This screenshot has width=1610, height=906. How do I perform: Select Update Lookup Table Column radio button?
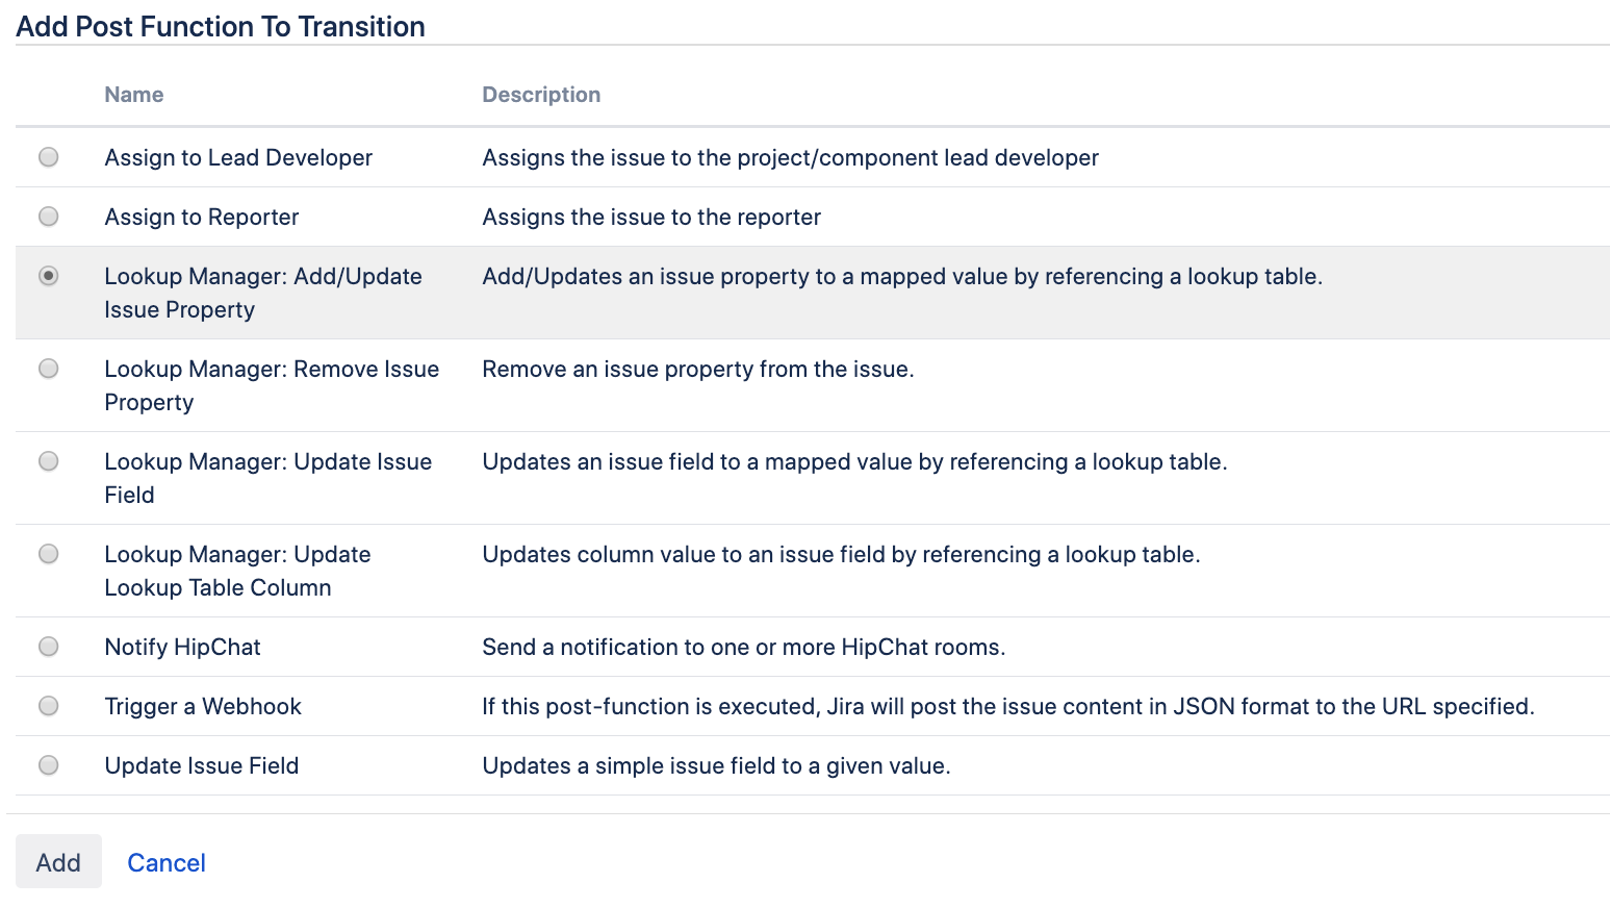point(48,554)
